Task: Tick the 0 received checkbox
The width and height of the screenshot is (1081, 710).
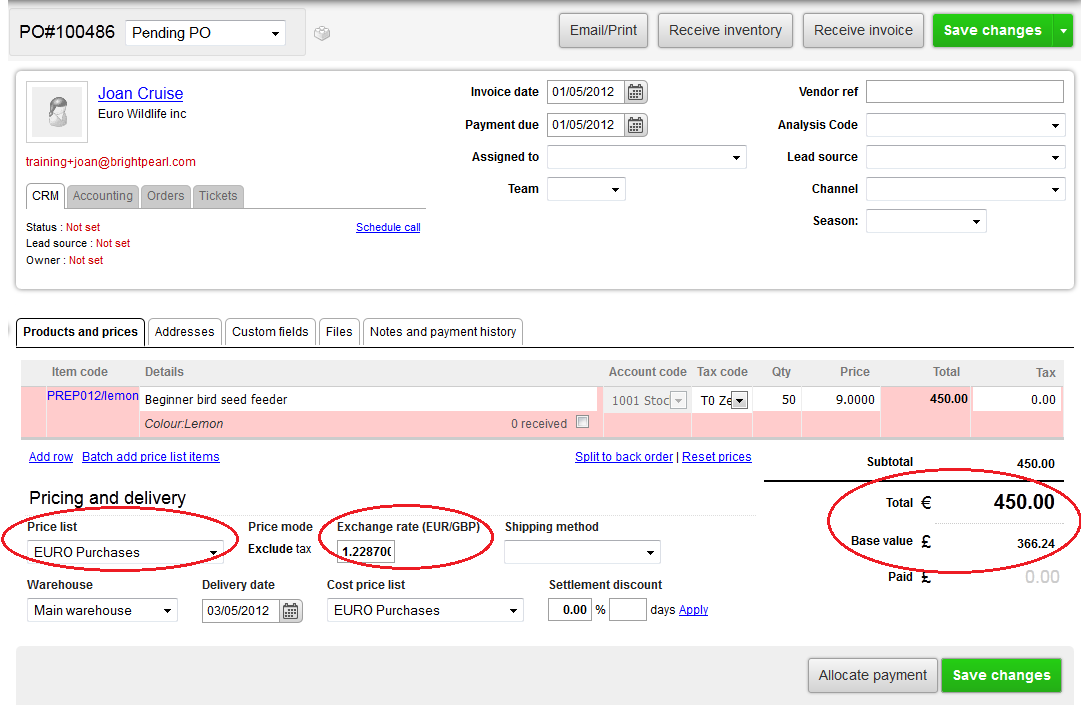Action: coord(583,422)
